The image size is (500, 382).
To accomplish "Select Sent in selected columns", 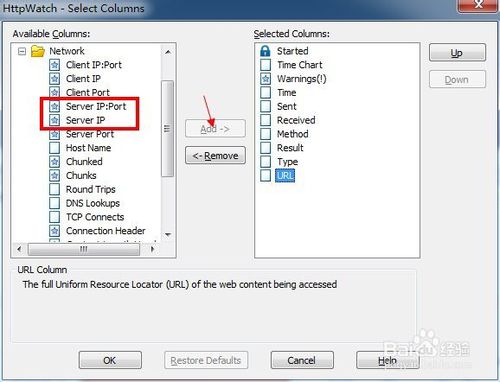I will coord(287,106).
